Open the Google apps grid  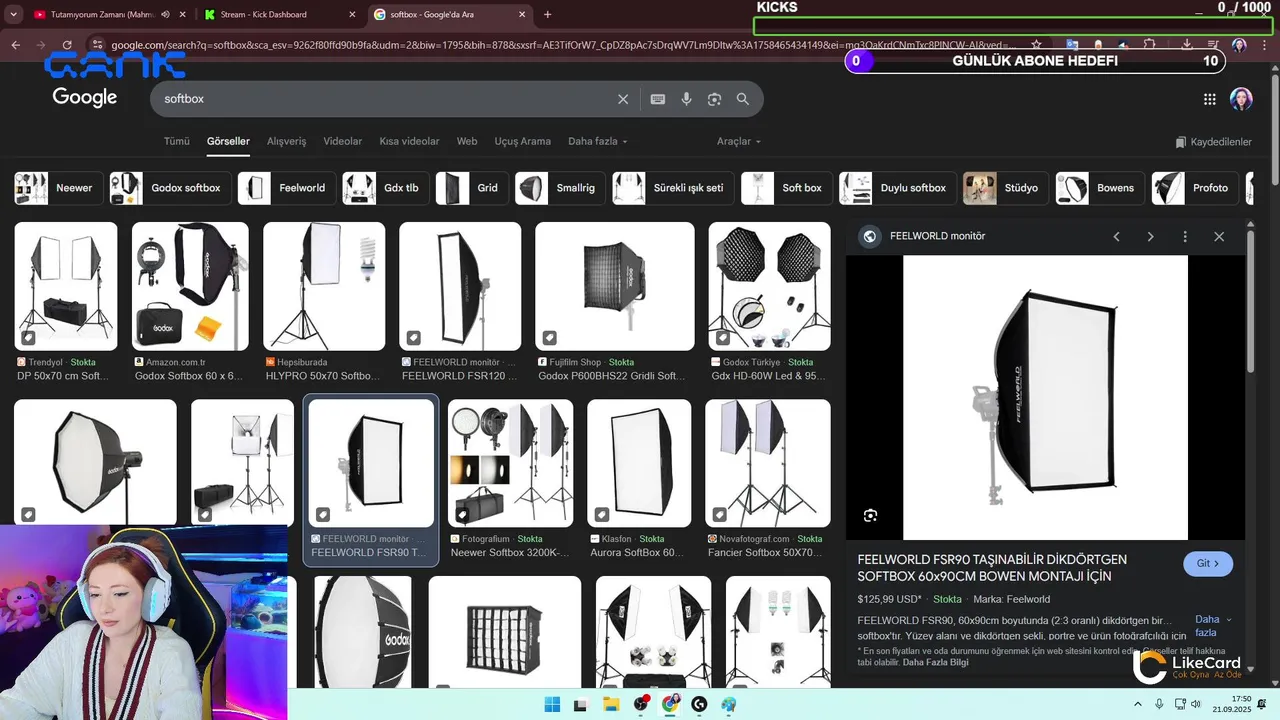1209,99
